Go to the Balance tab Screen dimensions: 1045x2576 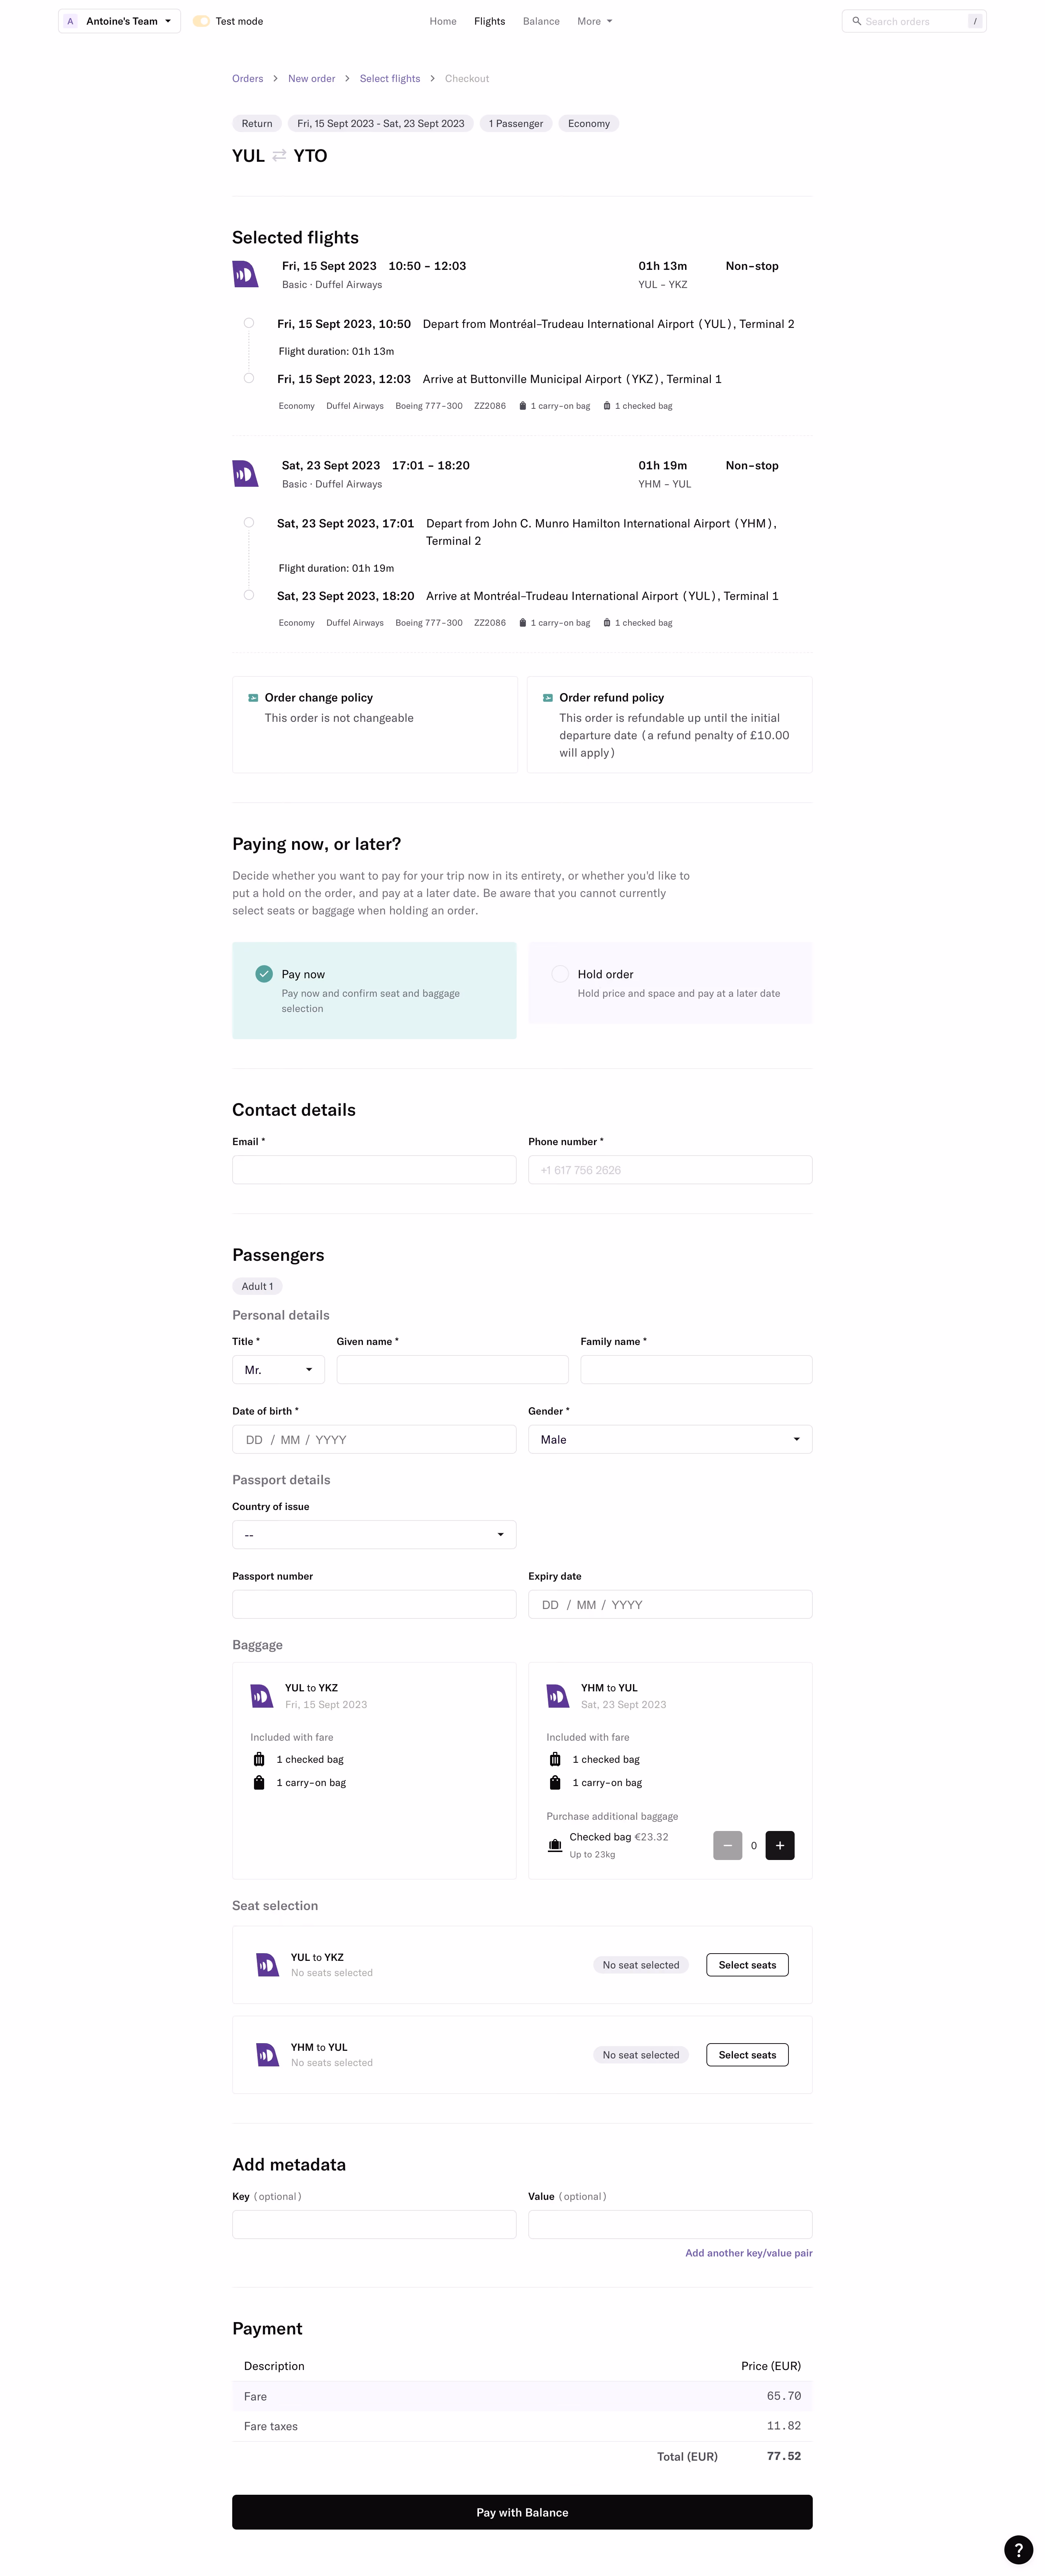[541, 21]
